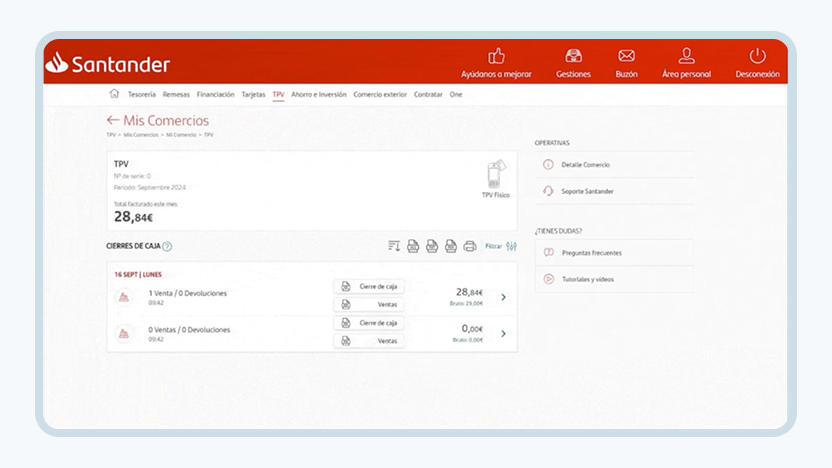Open the Buzón envelope icon

point(626,56)
